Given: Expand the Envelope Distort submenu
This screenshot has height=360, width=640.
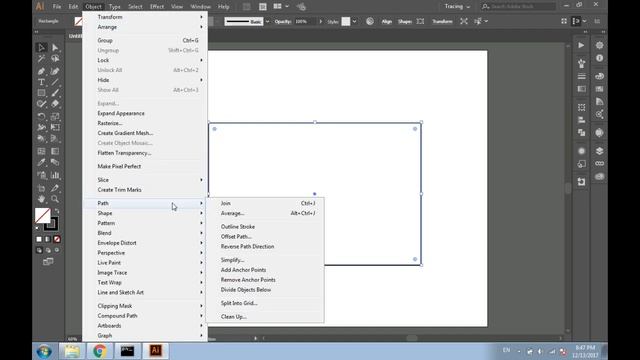Looking at the screenshot, I should 145,243.
